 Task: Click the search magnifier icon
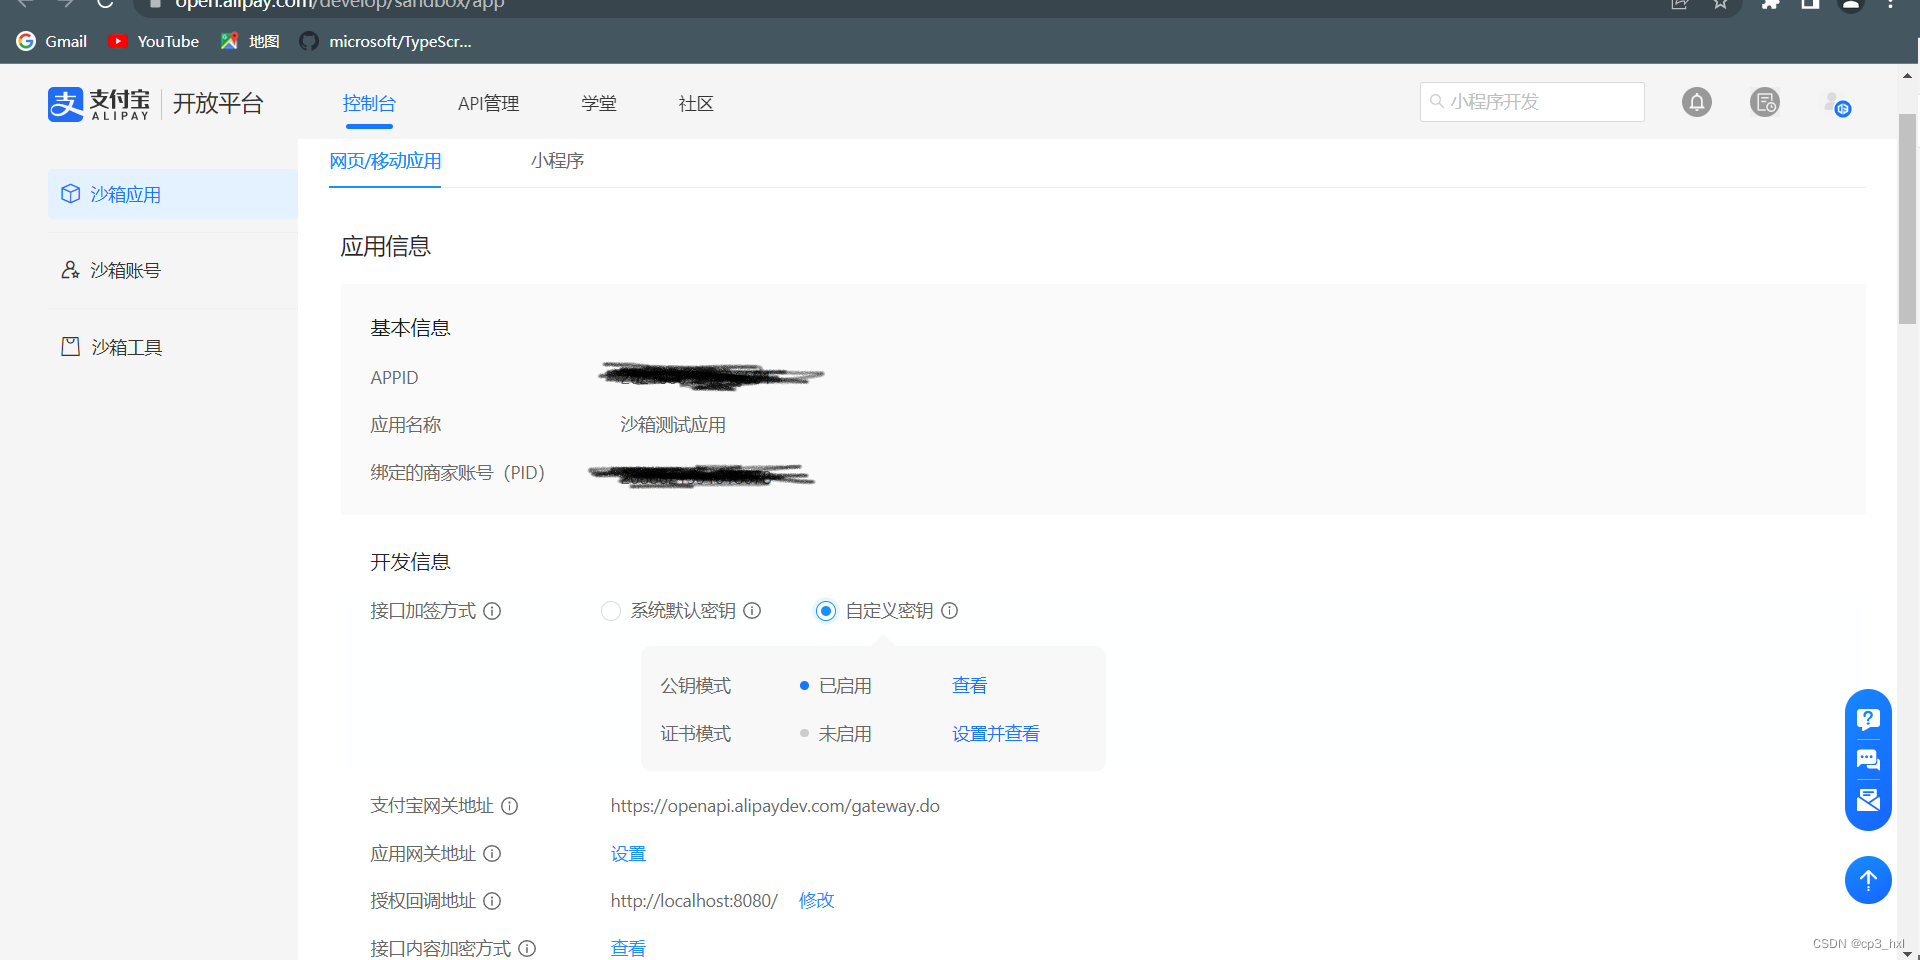tap(1437, 101)
